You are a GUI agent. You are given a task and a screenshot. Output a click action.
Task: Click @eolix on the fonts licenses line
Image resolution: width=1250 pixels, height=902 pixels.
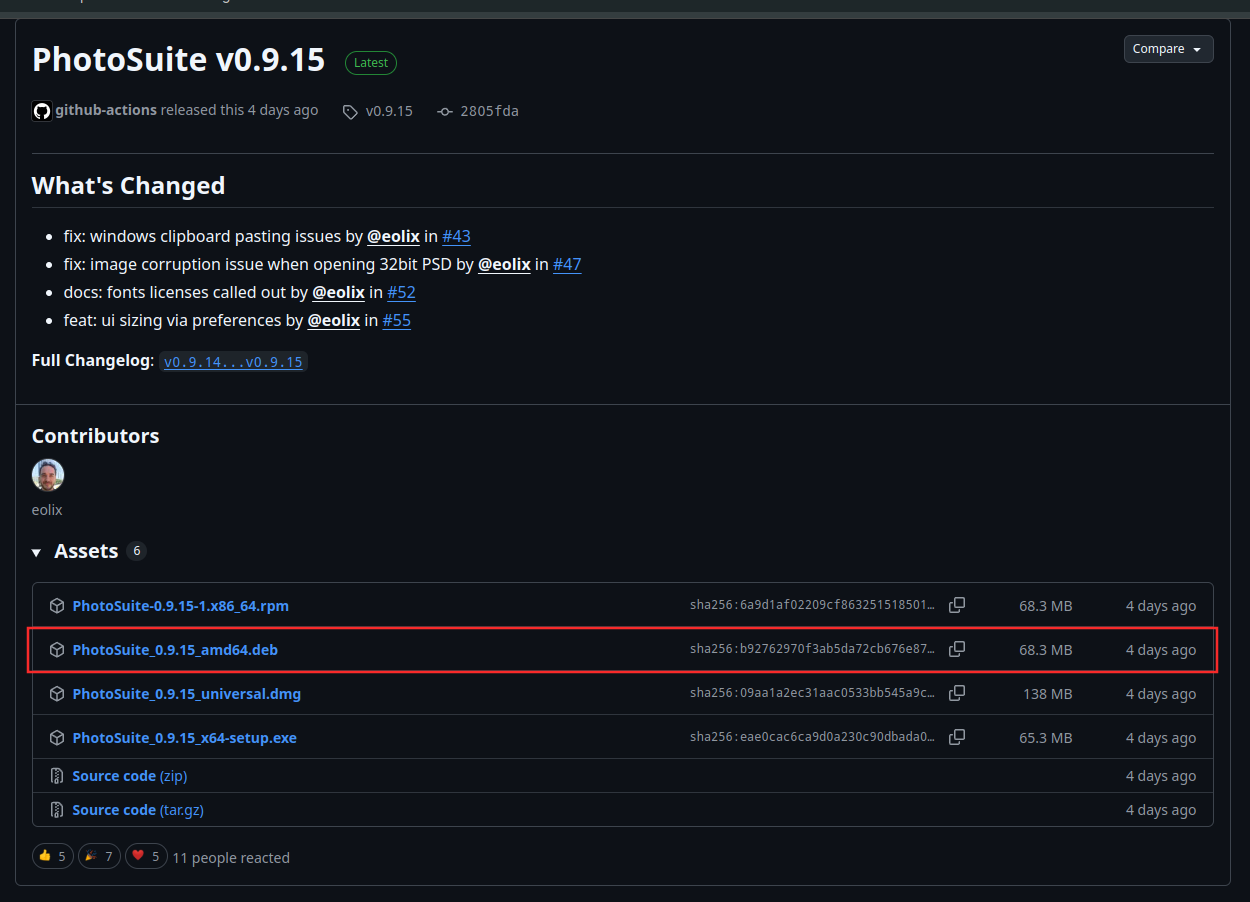tap(338, 293)
